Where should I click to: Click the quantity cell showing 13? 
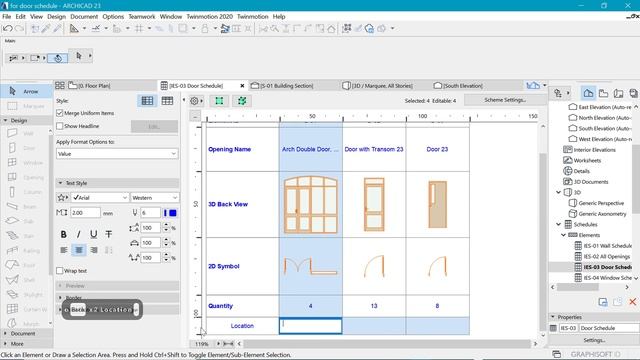tap(374, 306)
